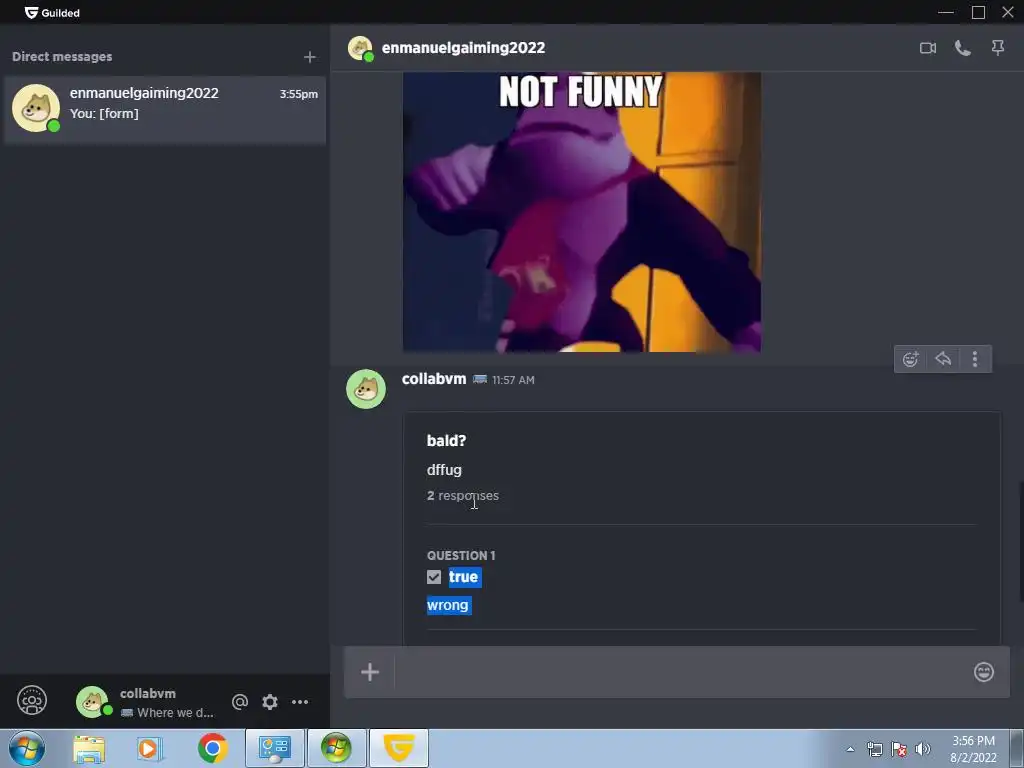Create new direct message with plus icon
Image resolution: width=1024 pixels, height=768 pixels.
pos(310,57)
